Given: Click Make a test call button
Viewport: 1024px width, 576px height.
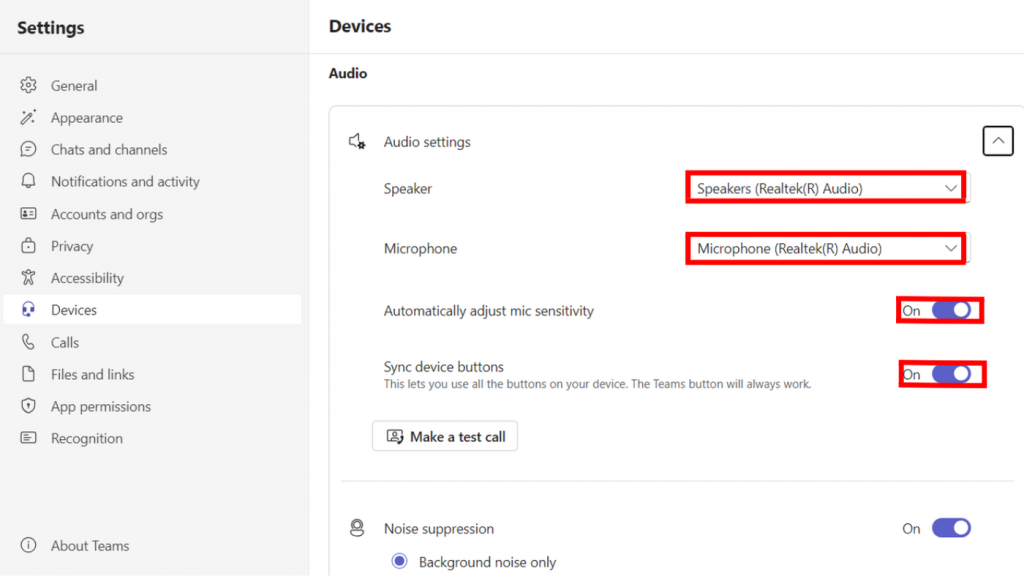Looking at the screenshot, I should coord(445,436).
